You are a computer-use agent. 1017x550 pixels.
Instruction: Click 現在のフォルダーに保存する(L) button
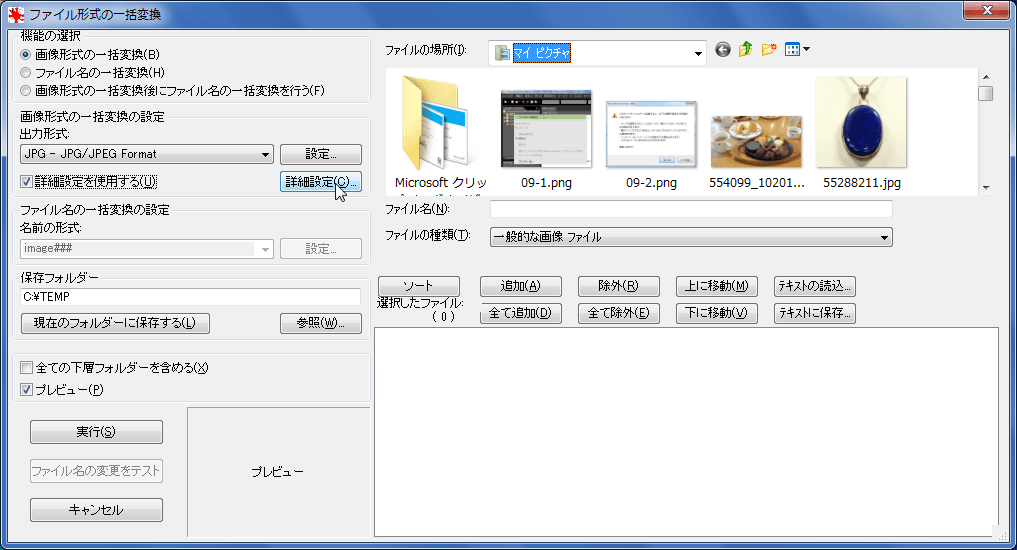[115, 323]
